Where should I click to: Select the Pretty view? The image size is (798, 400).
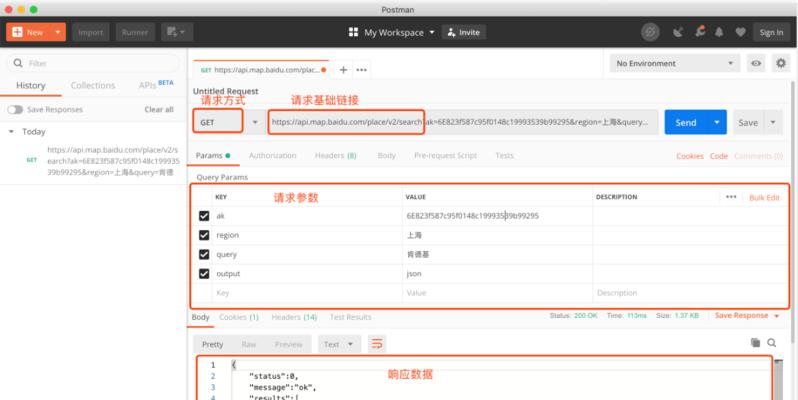pyautogui.click(x=212, y=345)
